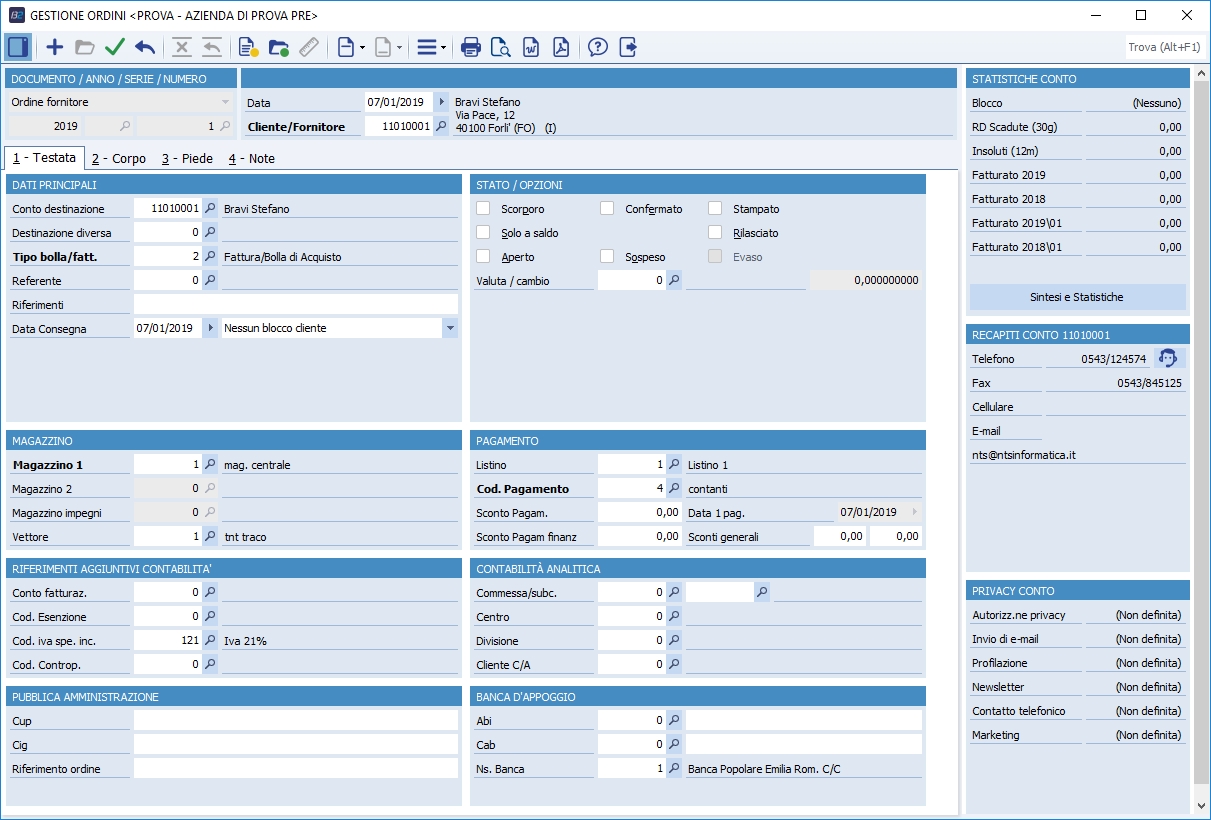Click the plus icon to create new order
Image resolution: width=1211 pixels, height=820 pixels.
tap(55, 47)
